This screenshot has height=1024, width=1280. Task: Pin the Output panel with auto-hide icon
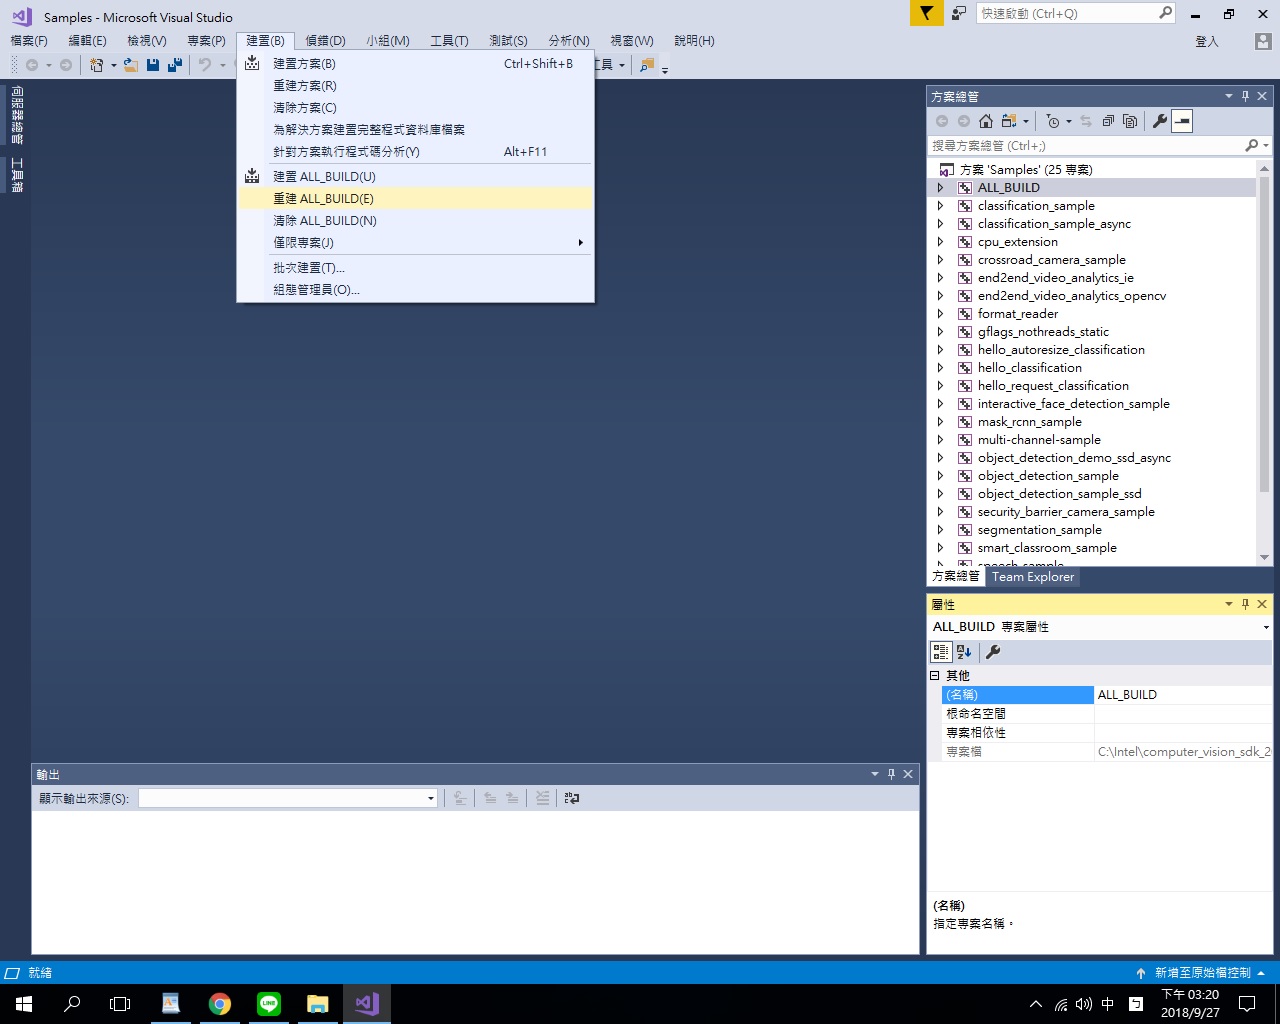[891, 774]
